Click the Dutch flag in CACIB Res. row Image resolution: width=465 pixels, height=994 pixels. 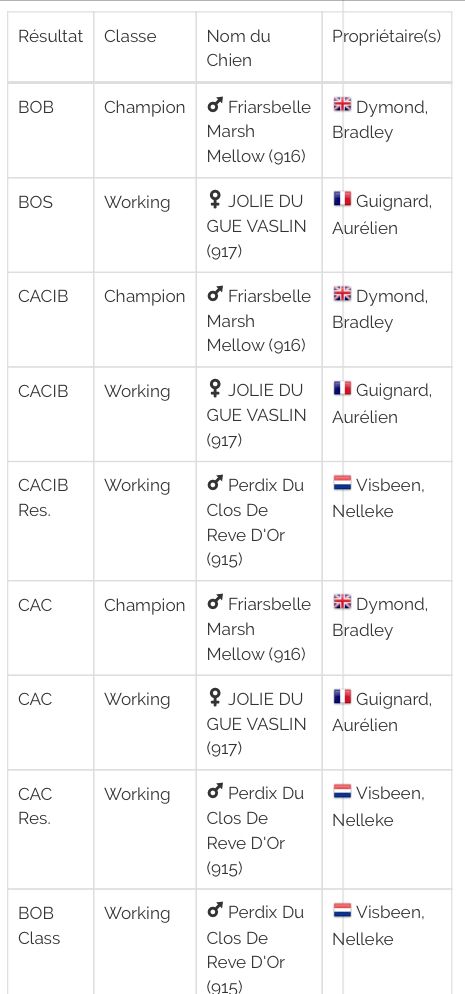tap(342, 483)
